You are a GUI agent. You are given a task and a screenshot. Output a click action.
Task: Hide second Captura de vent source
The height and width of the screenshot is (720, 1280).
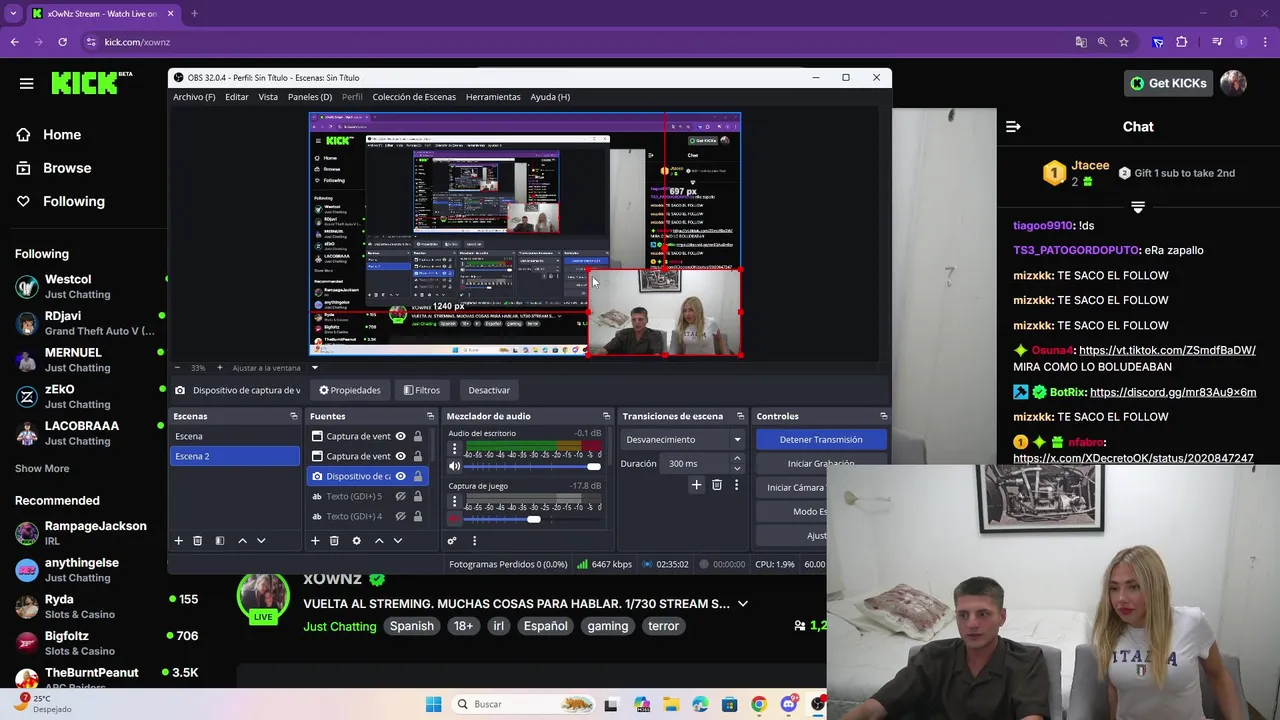point(400,456)
